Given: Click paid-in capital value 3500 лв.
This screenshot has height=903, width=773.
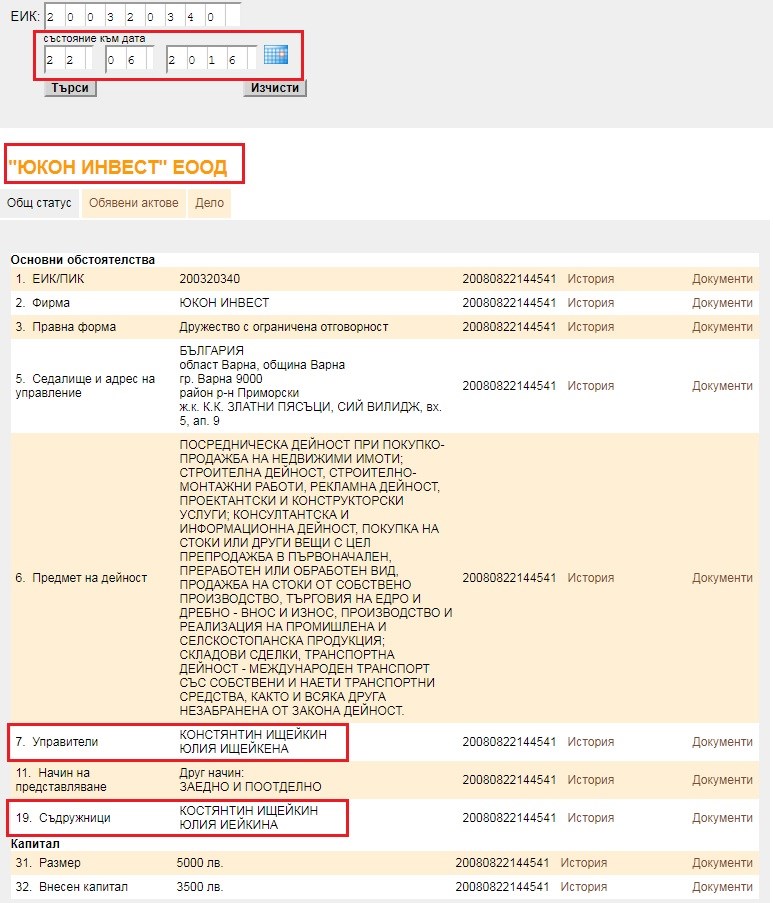Looking at the screenshot, I should coord(200,887).
